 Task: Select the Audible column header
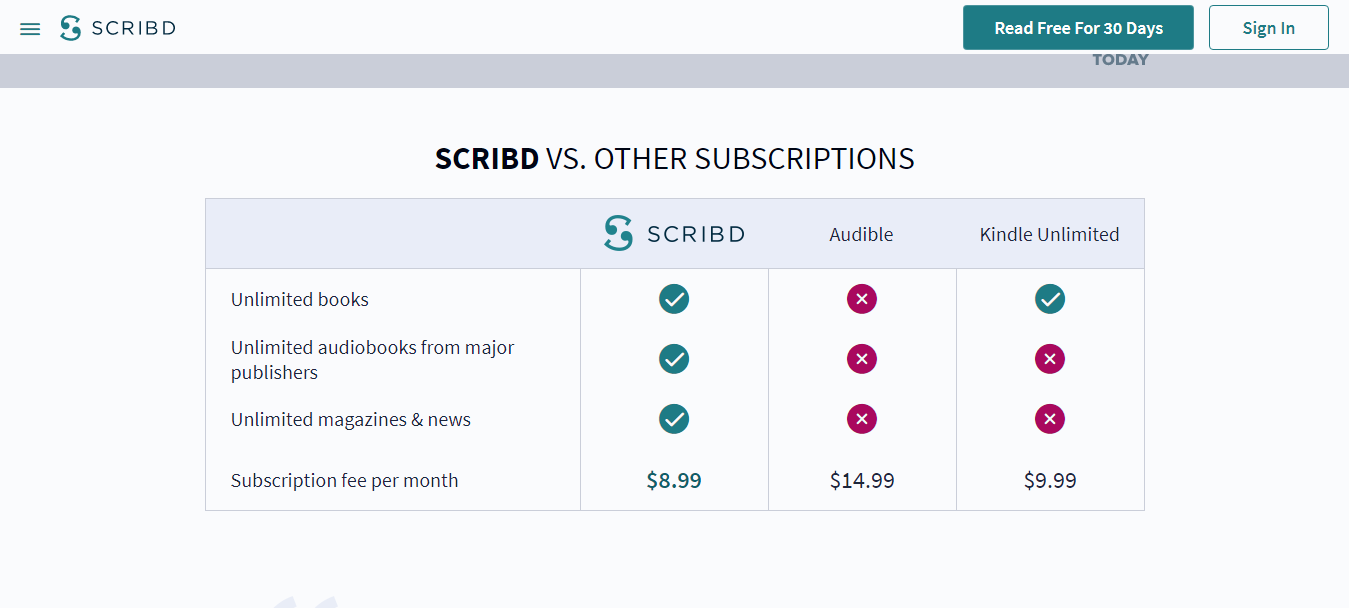861,234
